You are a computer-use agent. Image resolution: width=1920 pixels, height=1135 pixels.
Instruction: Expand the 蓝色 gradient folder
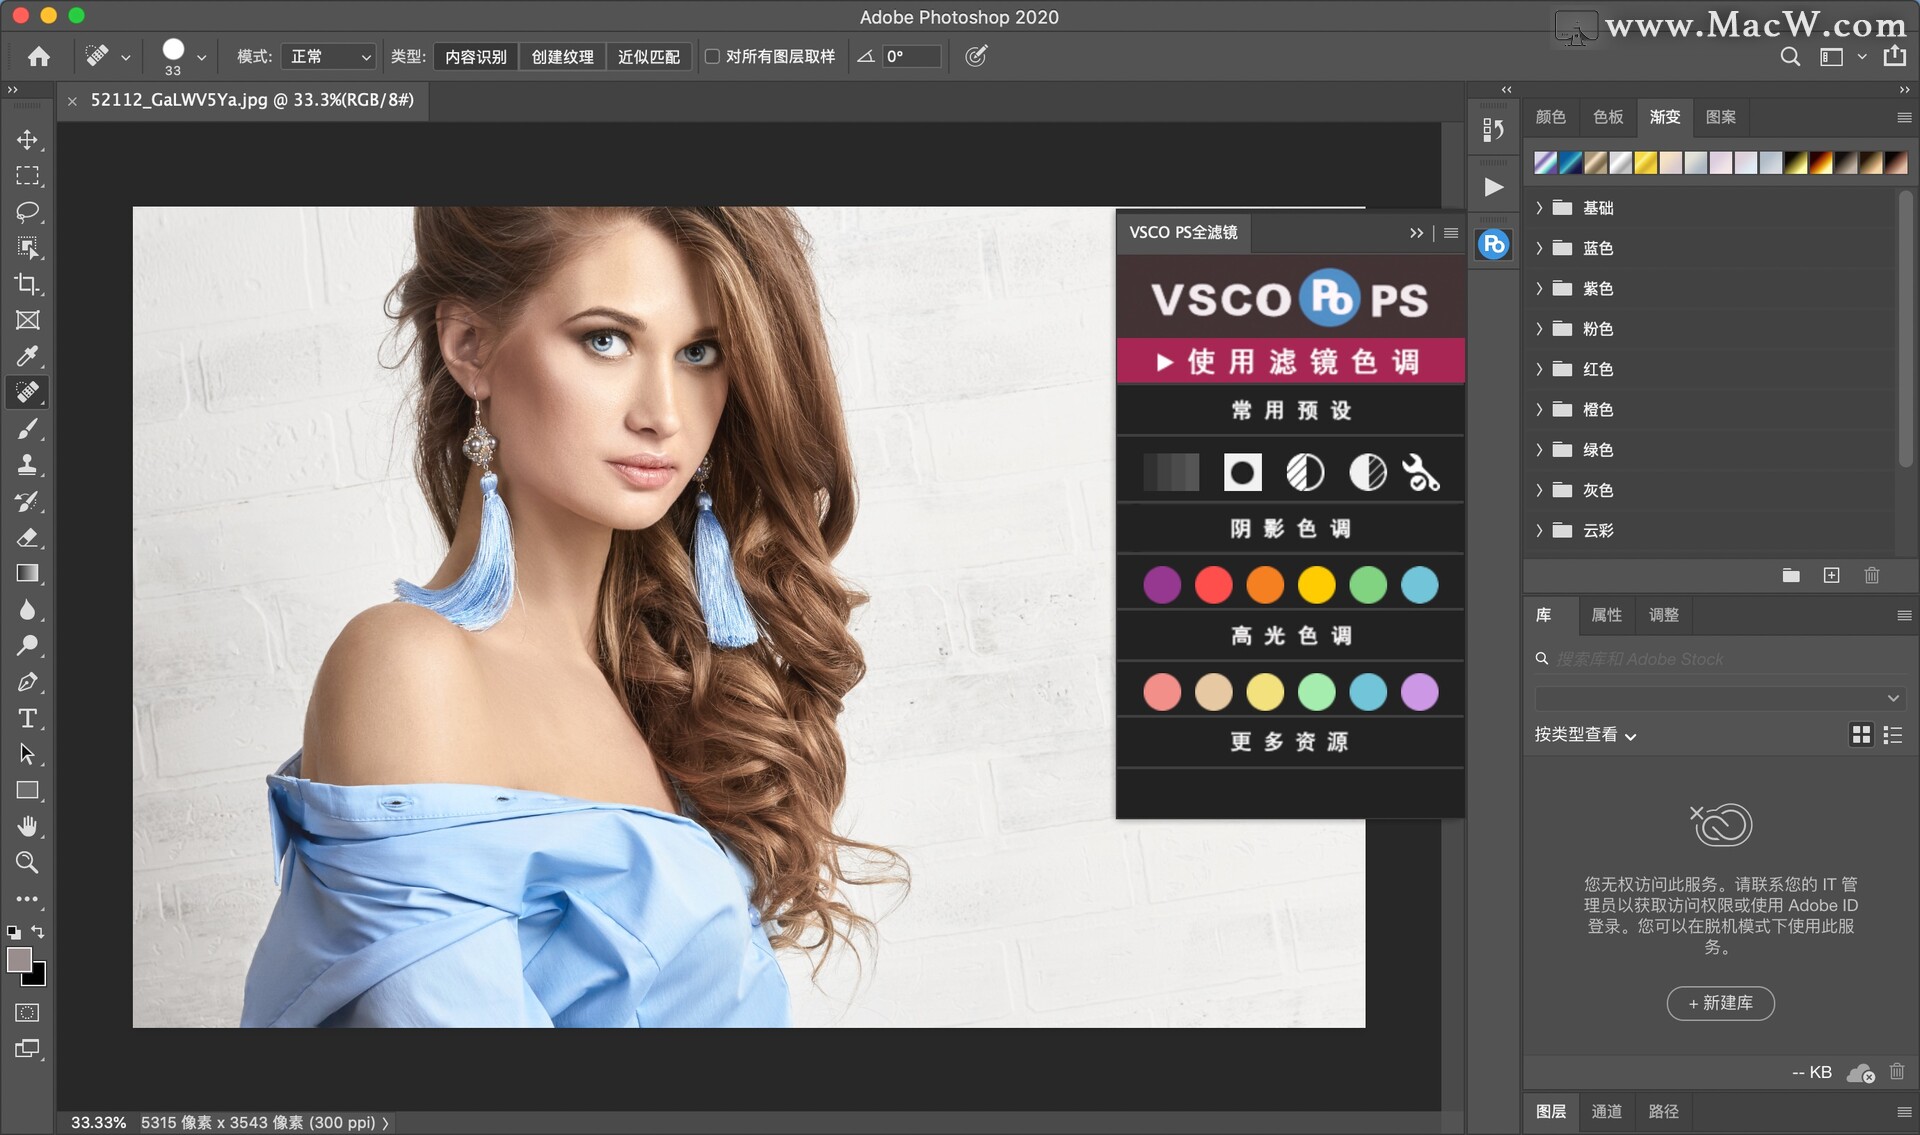tap(1540, 248)
